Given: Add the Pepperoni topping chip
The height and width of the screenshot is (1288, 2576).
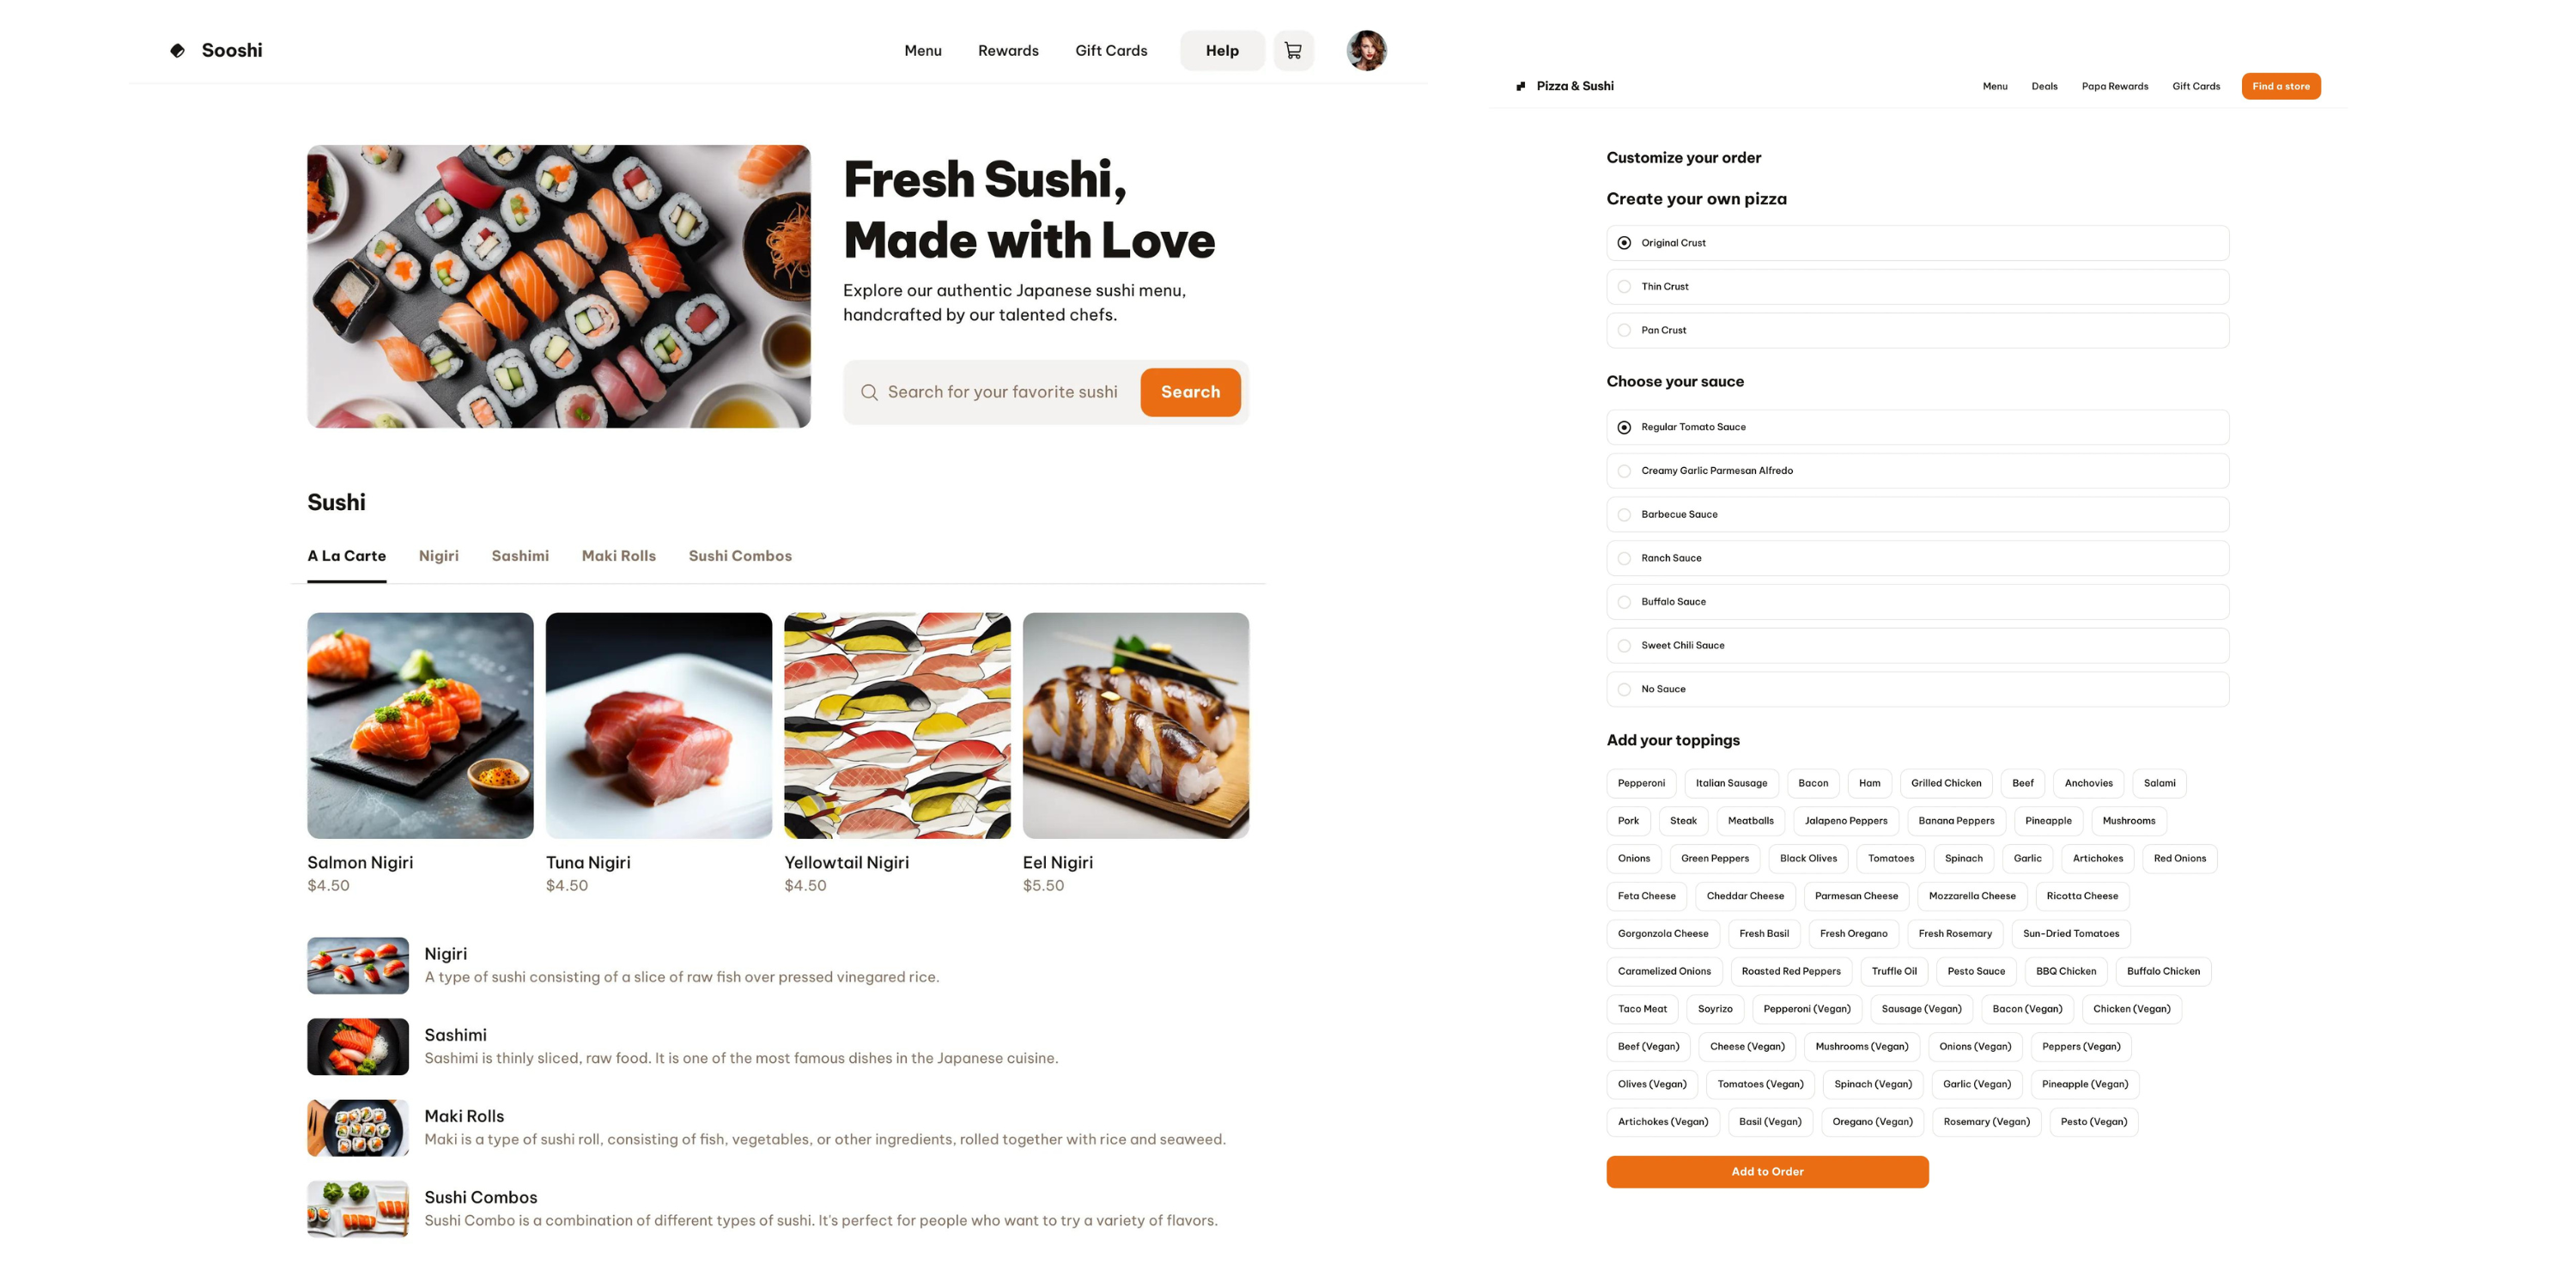Looking at the screenshot, I should tap(1641, 784).
